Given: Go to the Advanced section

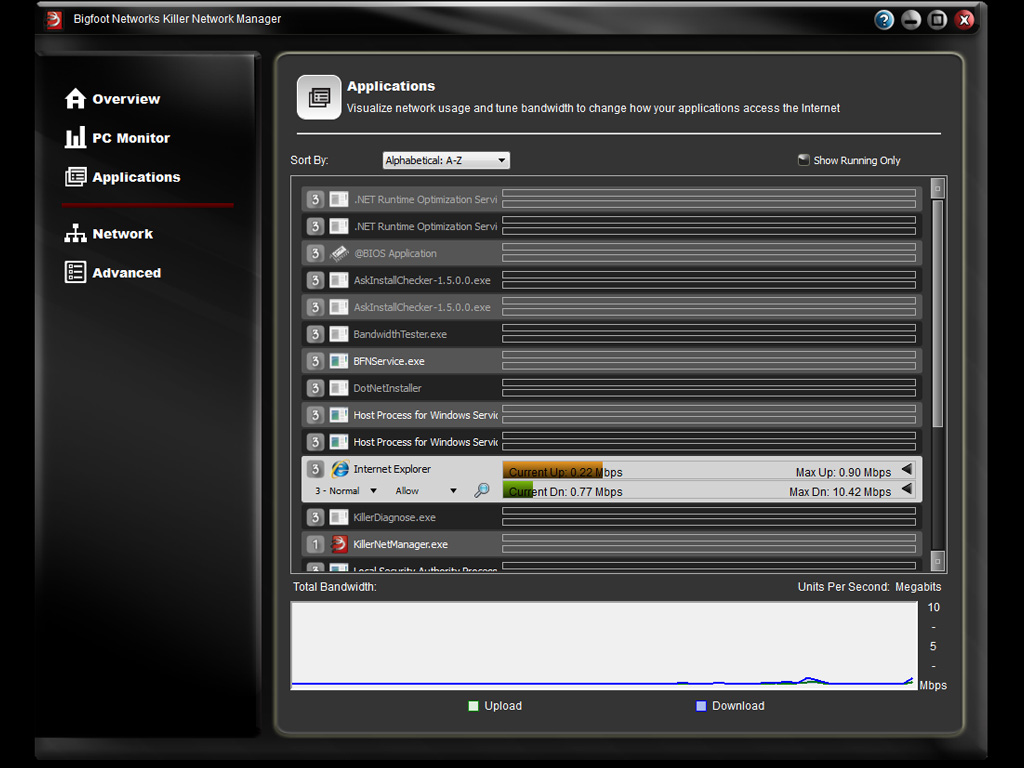Looking at the screenshot, I should [126, 273].
